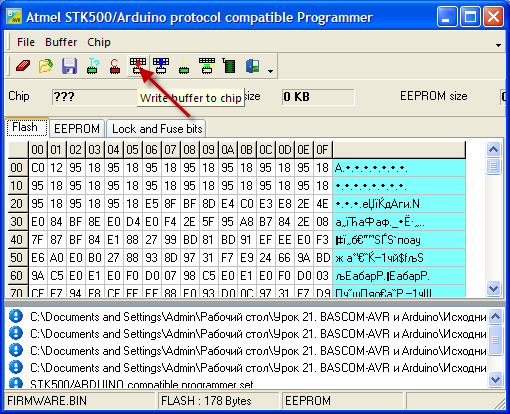This screenshot has width=510, height=414.
Task: Click the chip icon with yellow question mark
Action: (184, 66)
